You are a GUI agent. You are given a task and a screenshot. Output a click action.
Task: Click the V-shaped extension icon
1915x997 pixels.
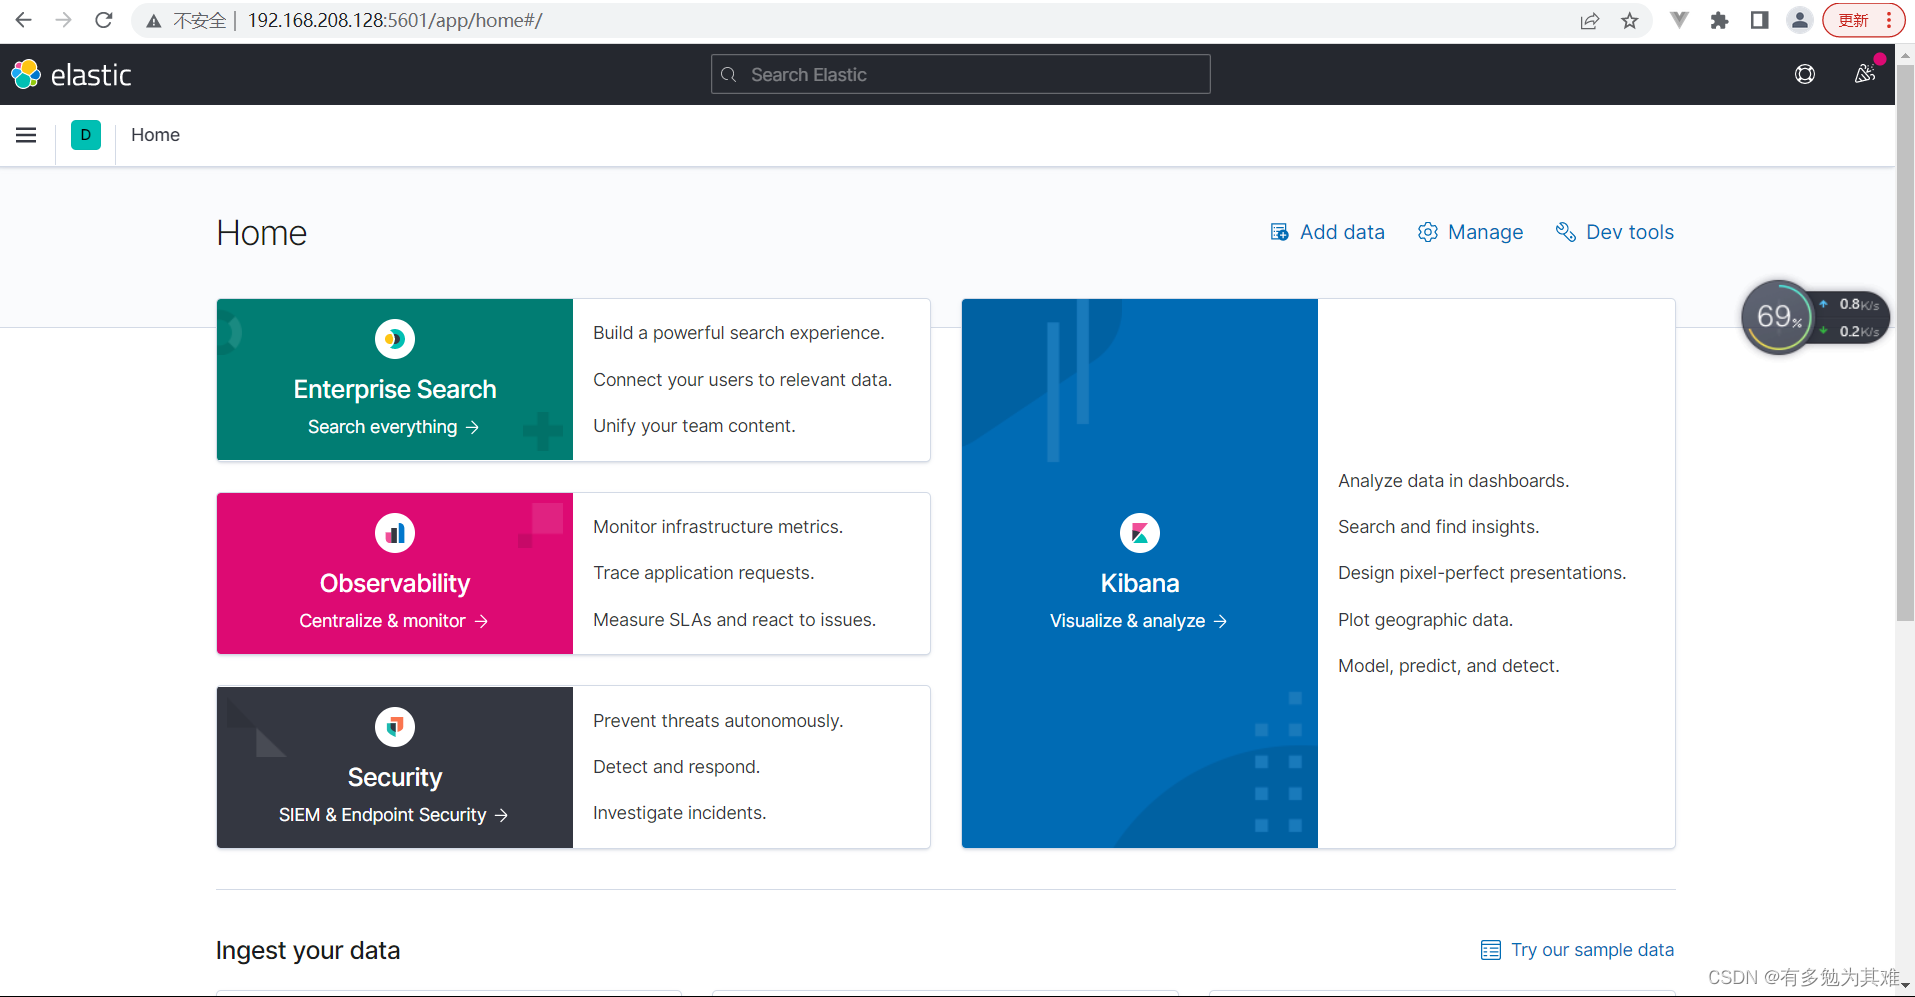[1680, 20]
